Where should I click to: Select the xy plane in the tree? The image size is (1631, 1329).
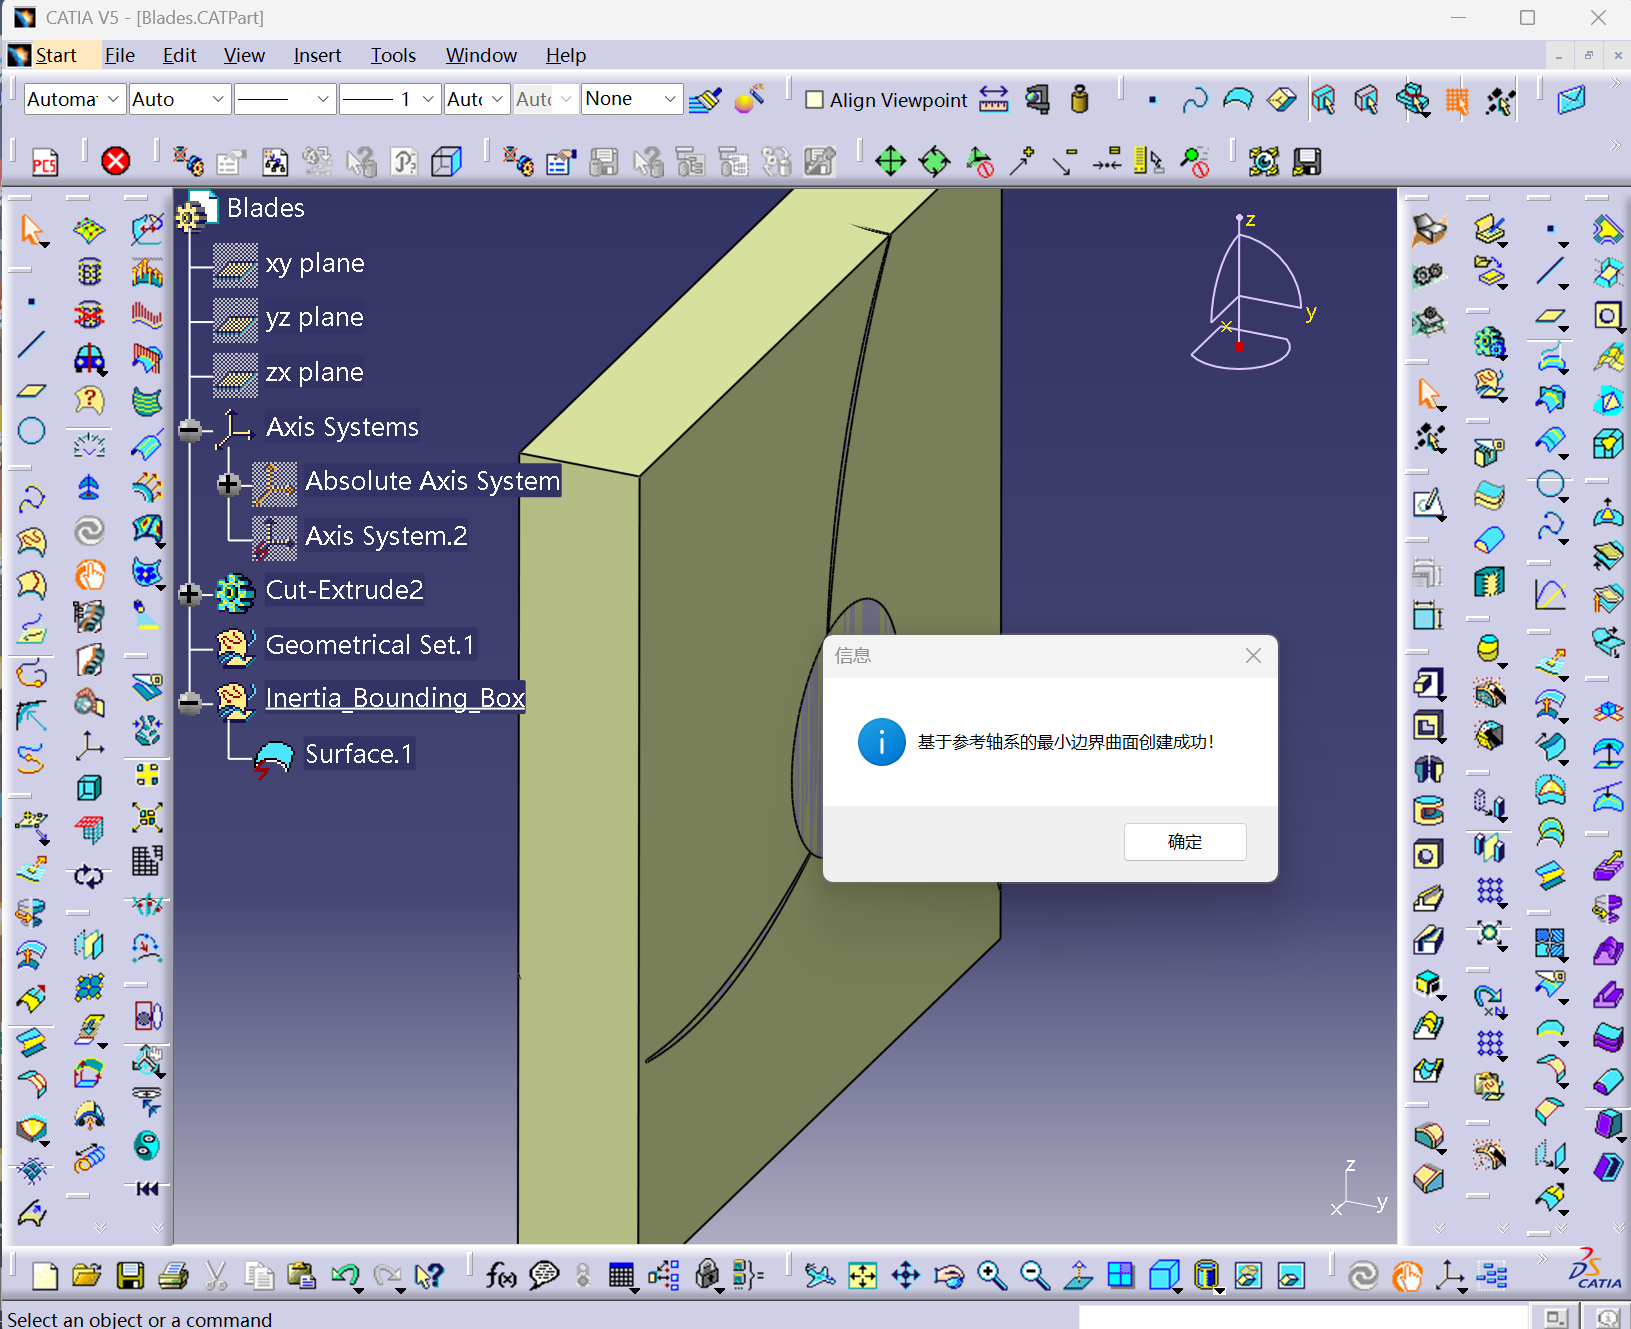[315, 263]
